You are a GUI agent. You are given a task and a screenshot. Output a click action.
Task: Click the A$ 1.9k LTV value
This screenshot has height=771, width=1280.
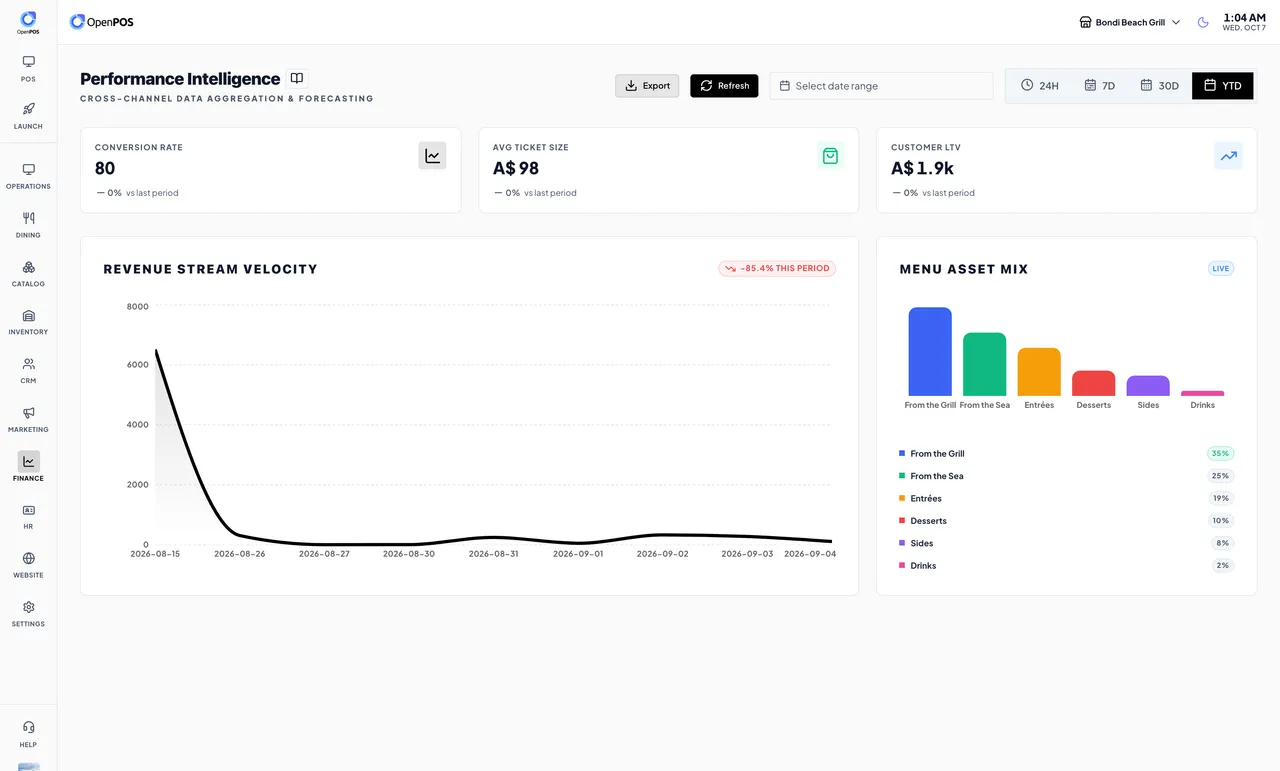[x=922, y=168]
